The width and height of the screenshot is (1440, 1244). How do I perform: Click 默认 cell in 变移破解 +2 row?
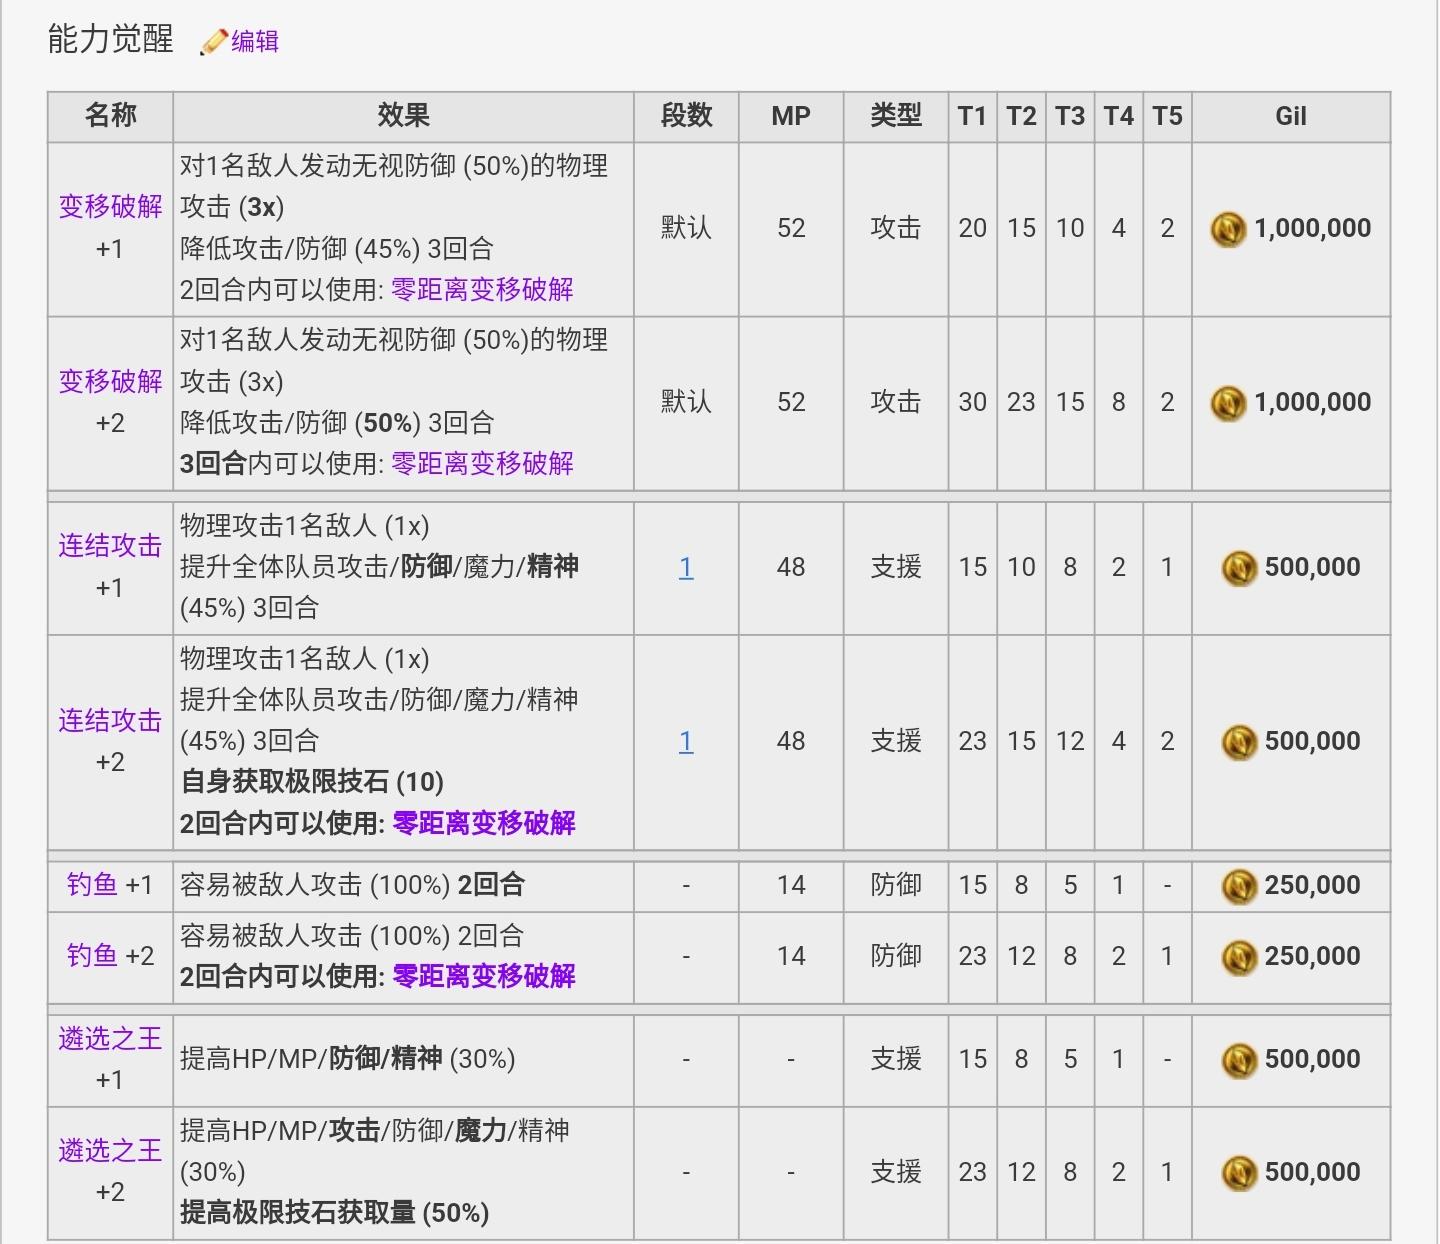686,403
